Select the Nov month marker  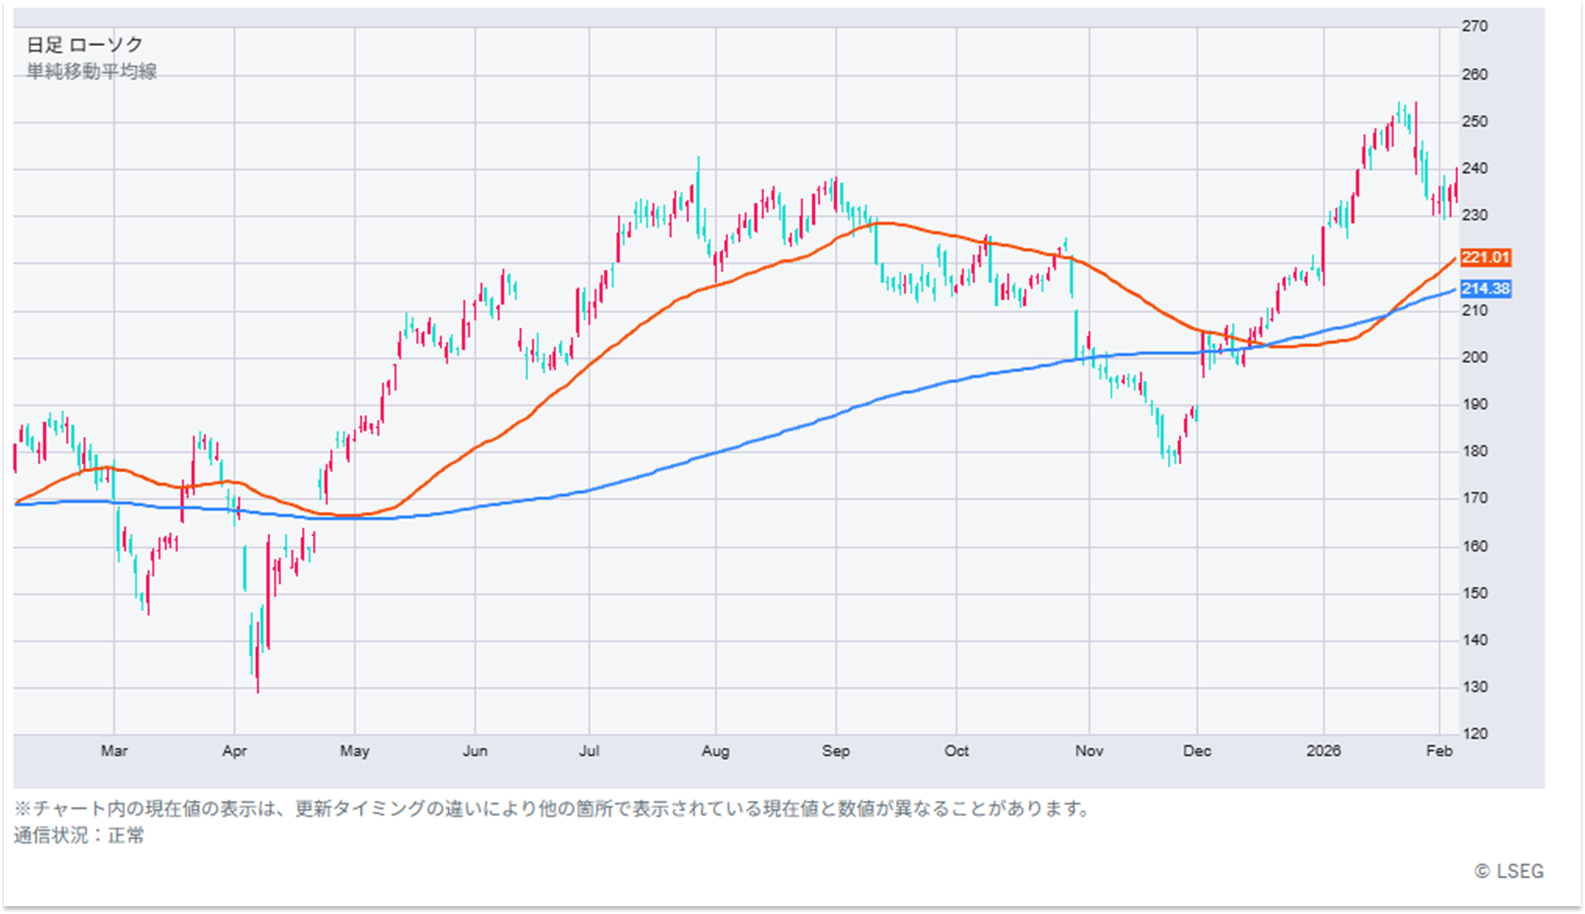click(x=1089, y=751)
